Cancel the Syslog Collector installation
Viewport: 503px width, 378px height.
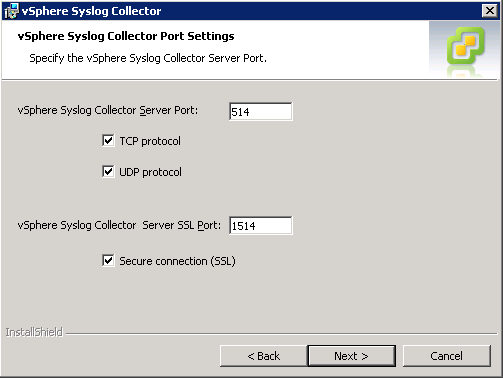point(447,356)
